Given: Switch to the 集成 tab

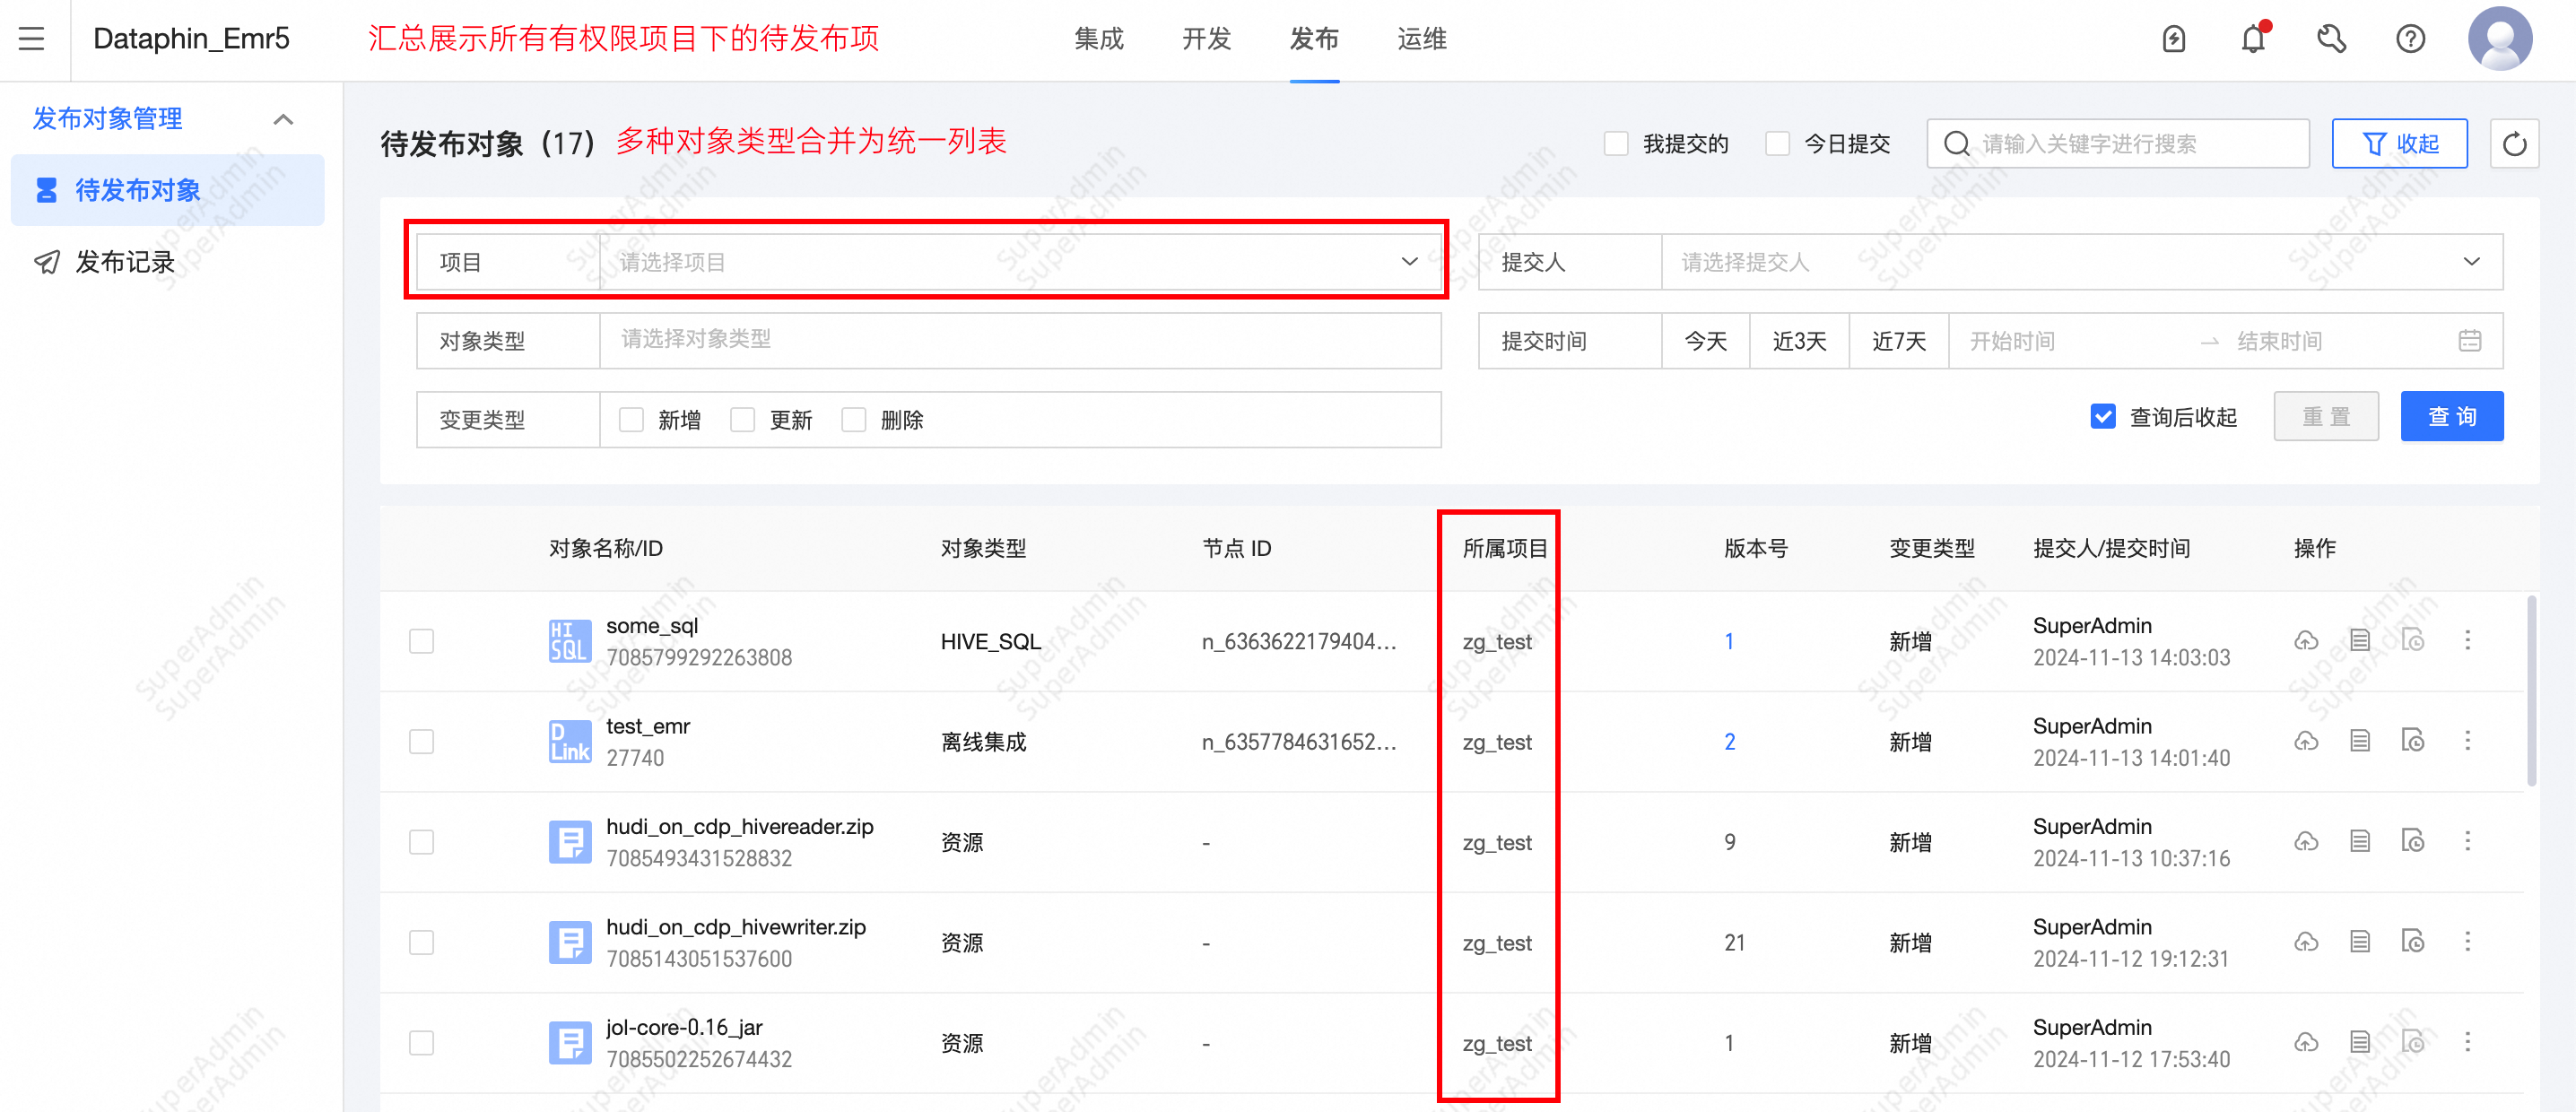Looking at the screenshot, I should 1099,39.
